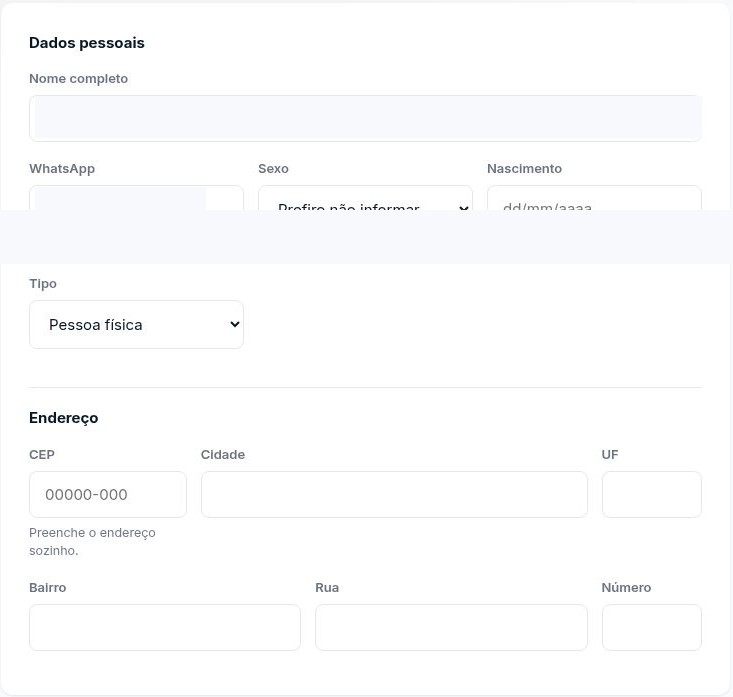Click the 'Preenche o endereço sozinho.' hint text
This screenshot has width=733, height=697.
[92, 542]
